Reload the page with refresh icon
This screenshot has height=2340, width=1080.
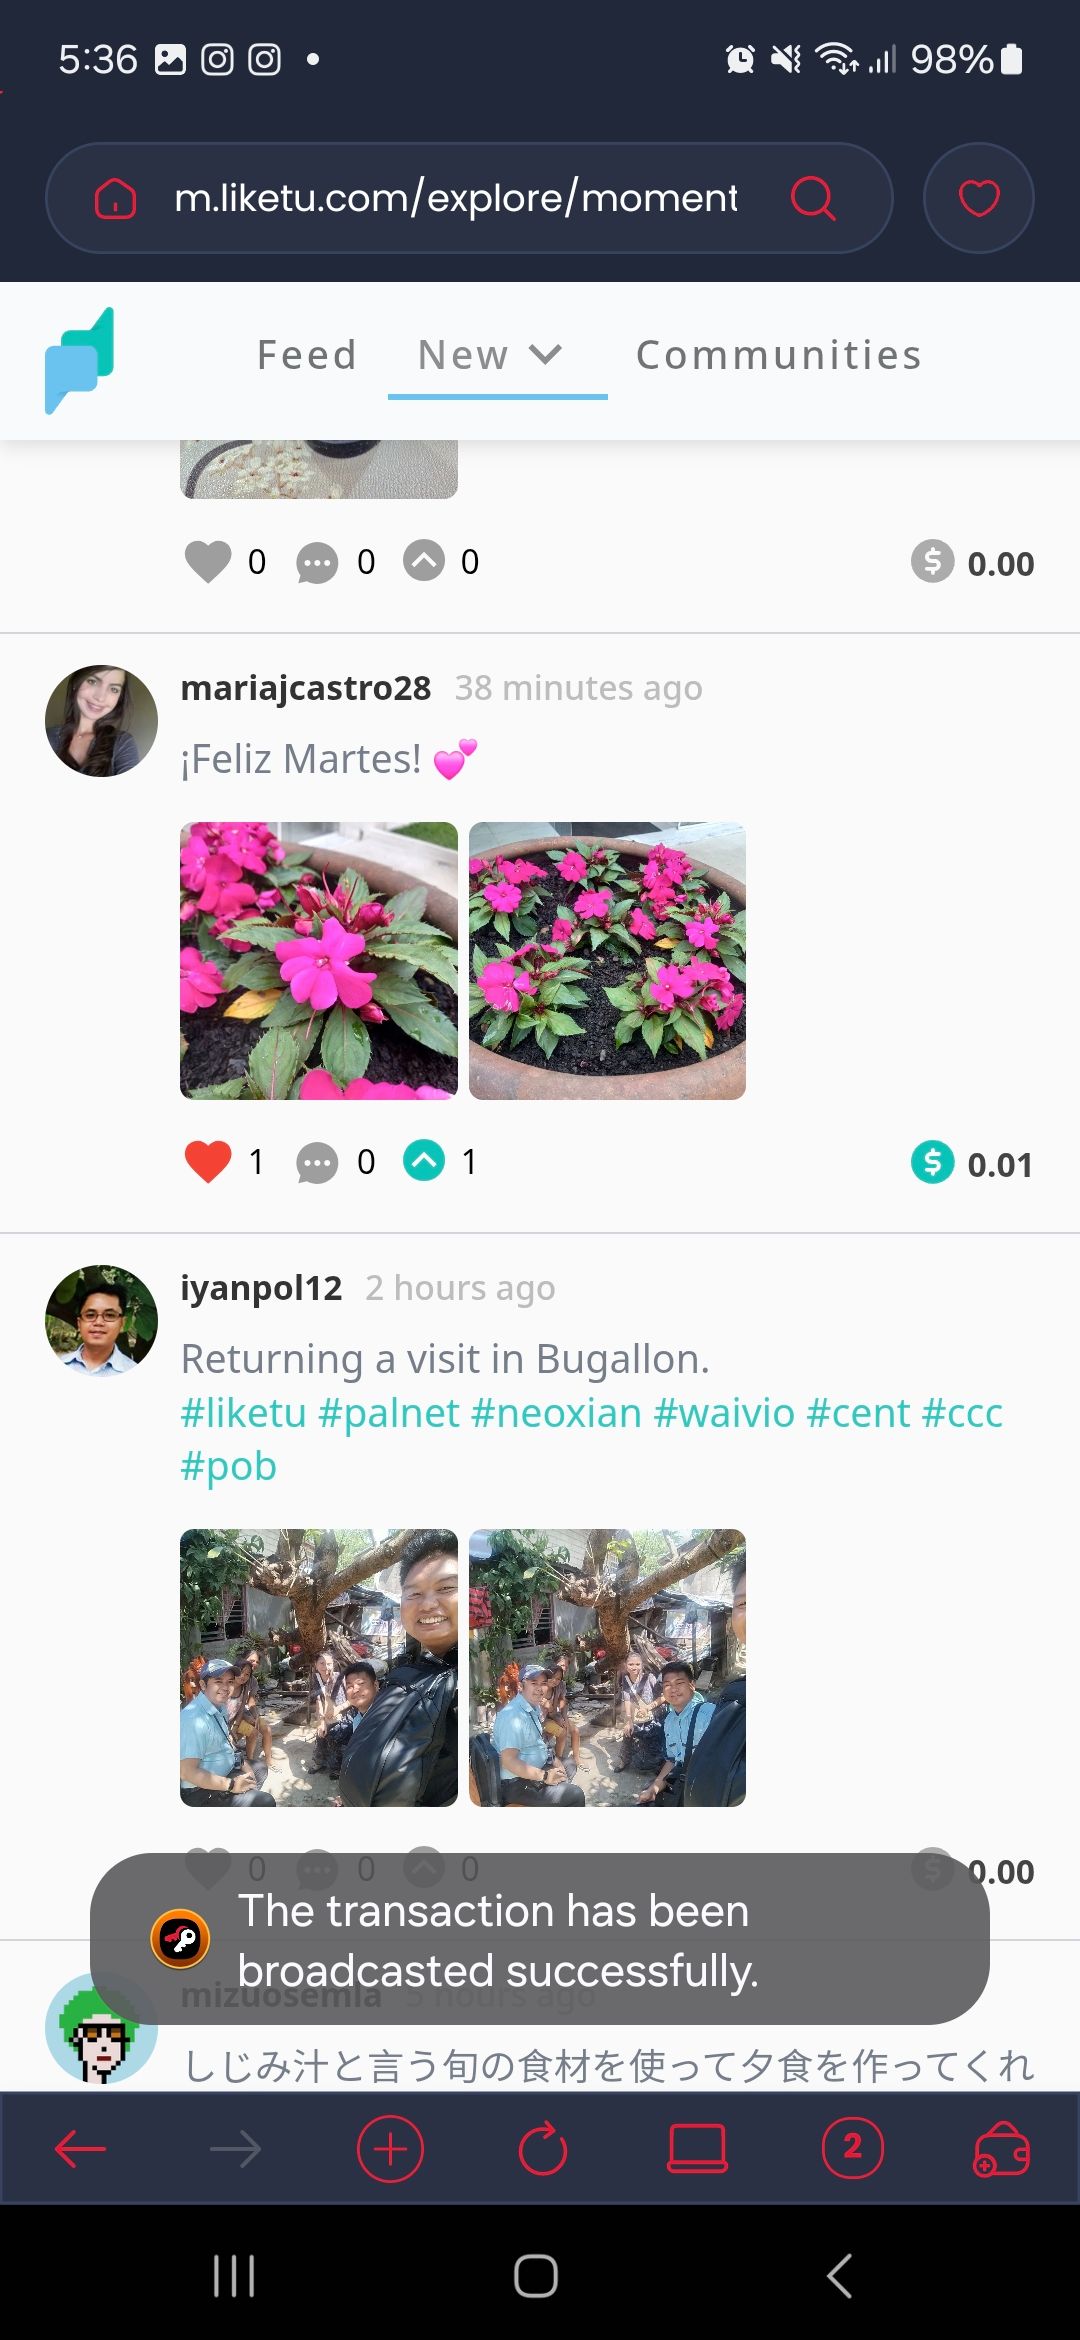[543, 2148]
